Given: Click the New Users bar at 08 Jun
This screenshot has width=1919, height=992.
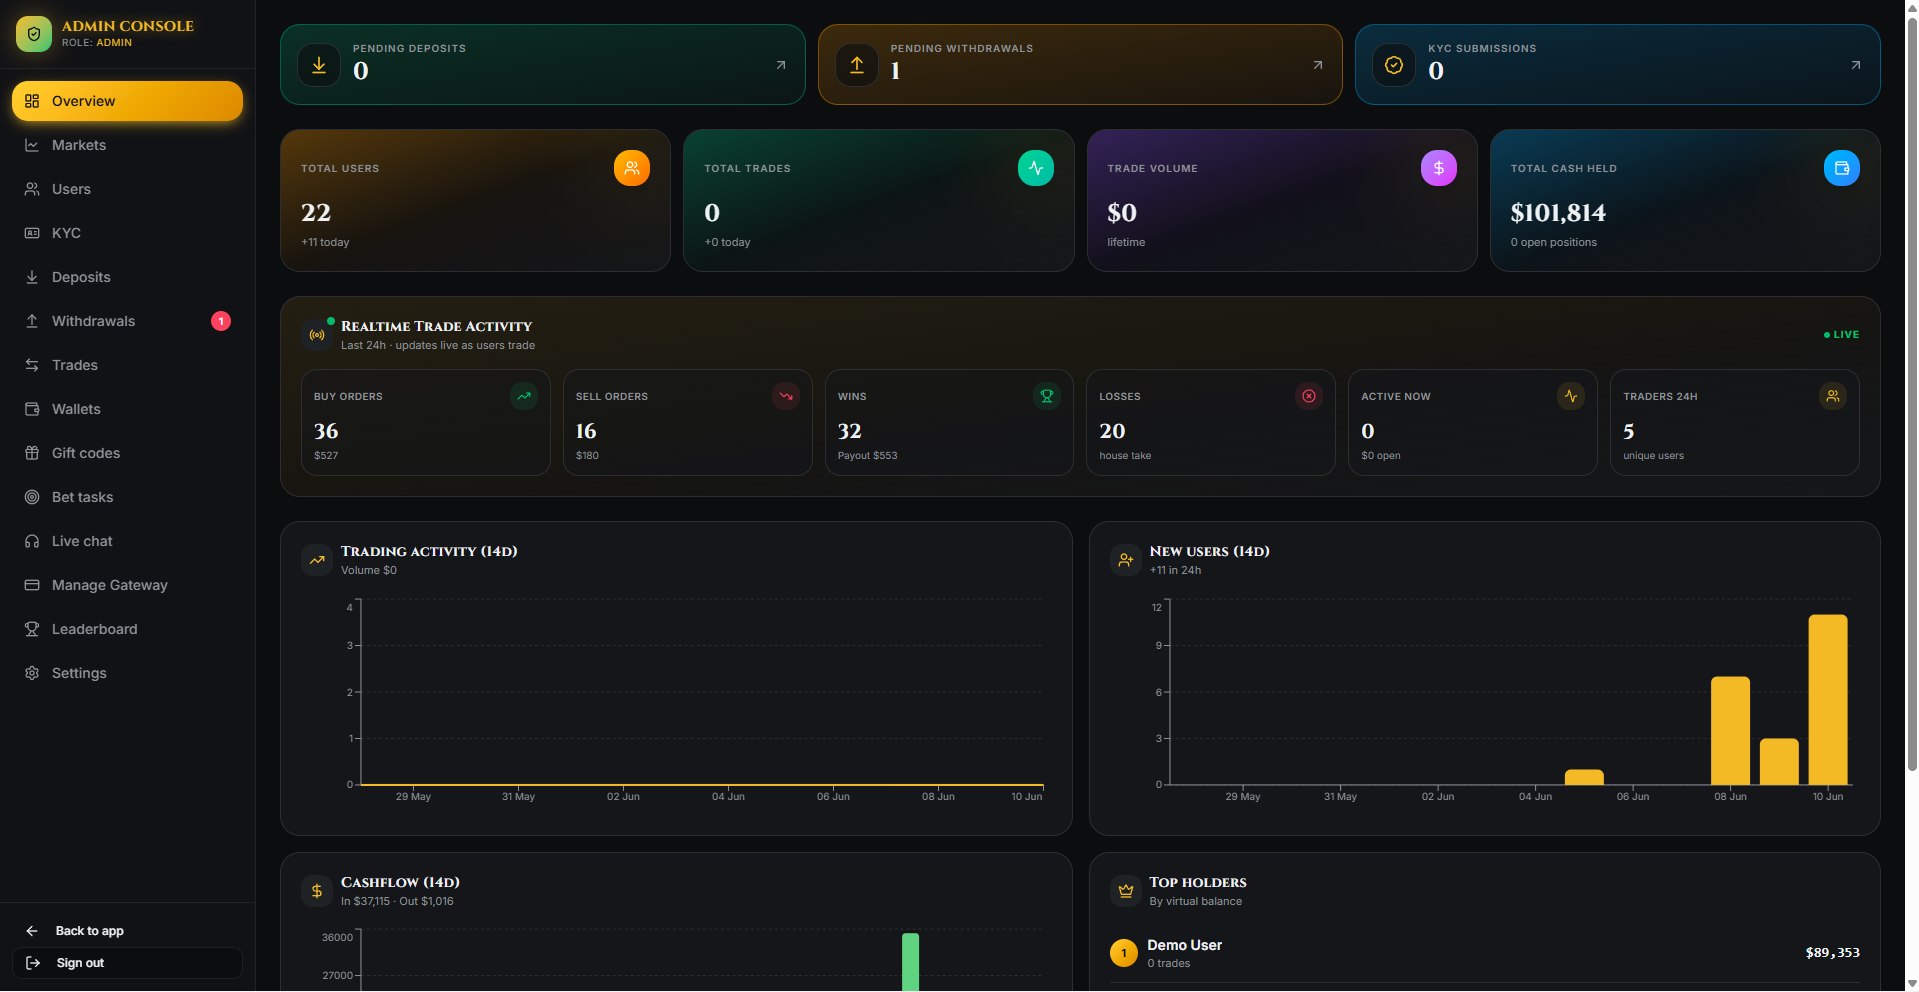Looking at the screenshot, I should click(x=1731, y=731).
